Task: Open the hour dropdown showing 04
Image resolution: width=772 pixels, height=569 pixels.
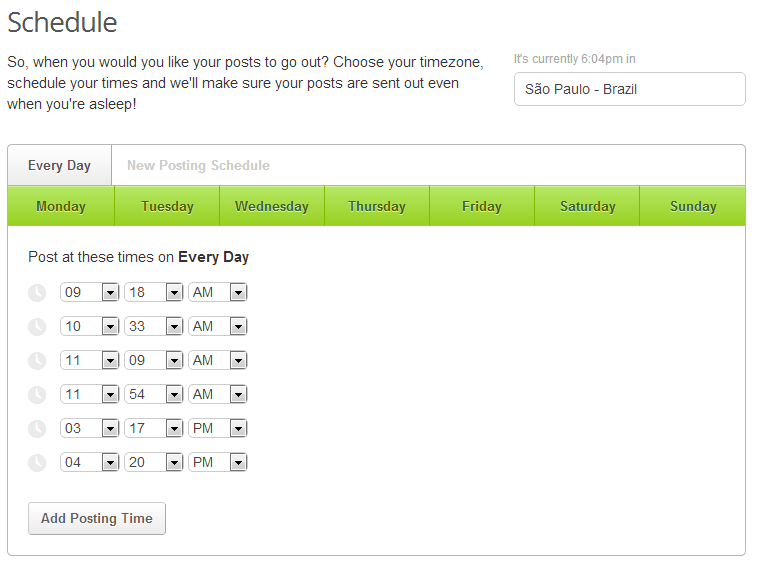Action: [x=90, y=463]
